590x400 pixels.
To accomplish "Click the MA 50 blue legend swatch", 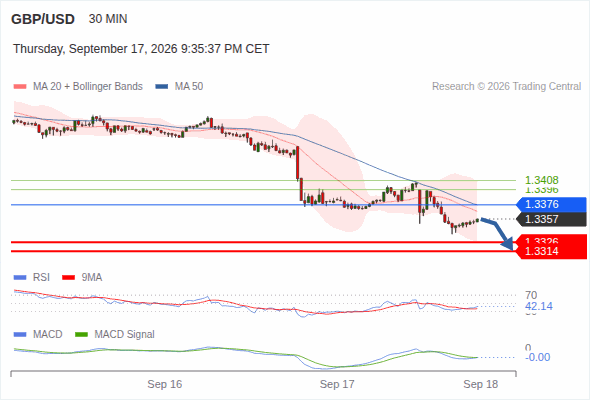I will [x=162, y=87].
